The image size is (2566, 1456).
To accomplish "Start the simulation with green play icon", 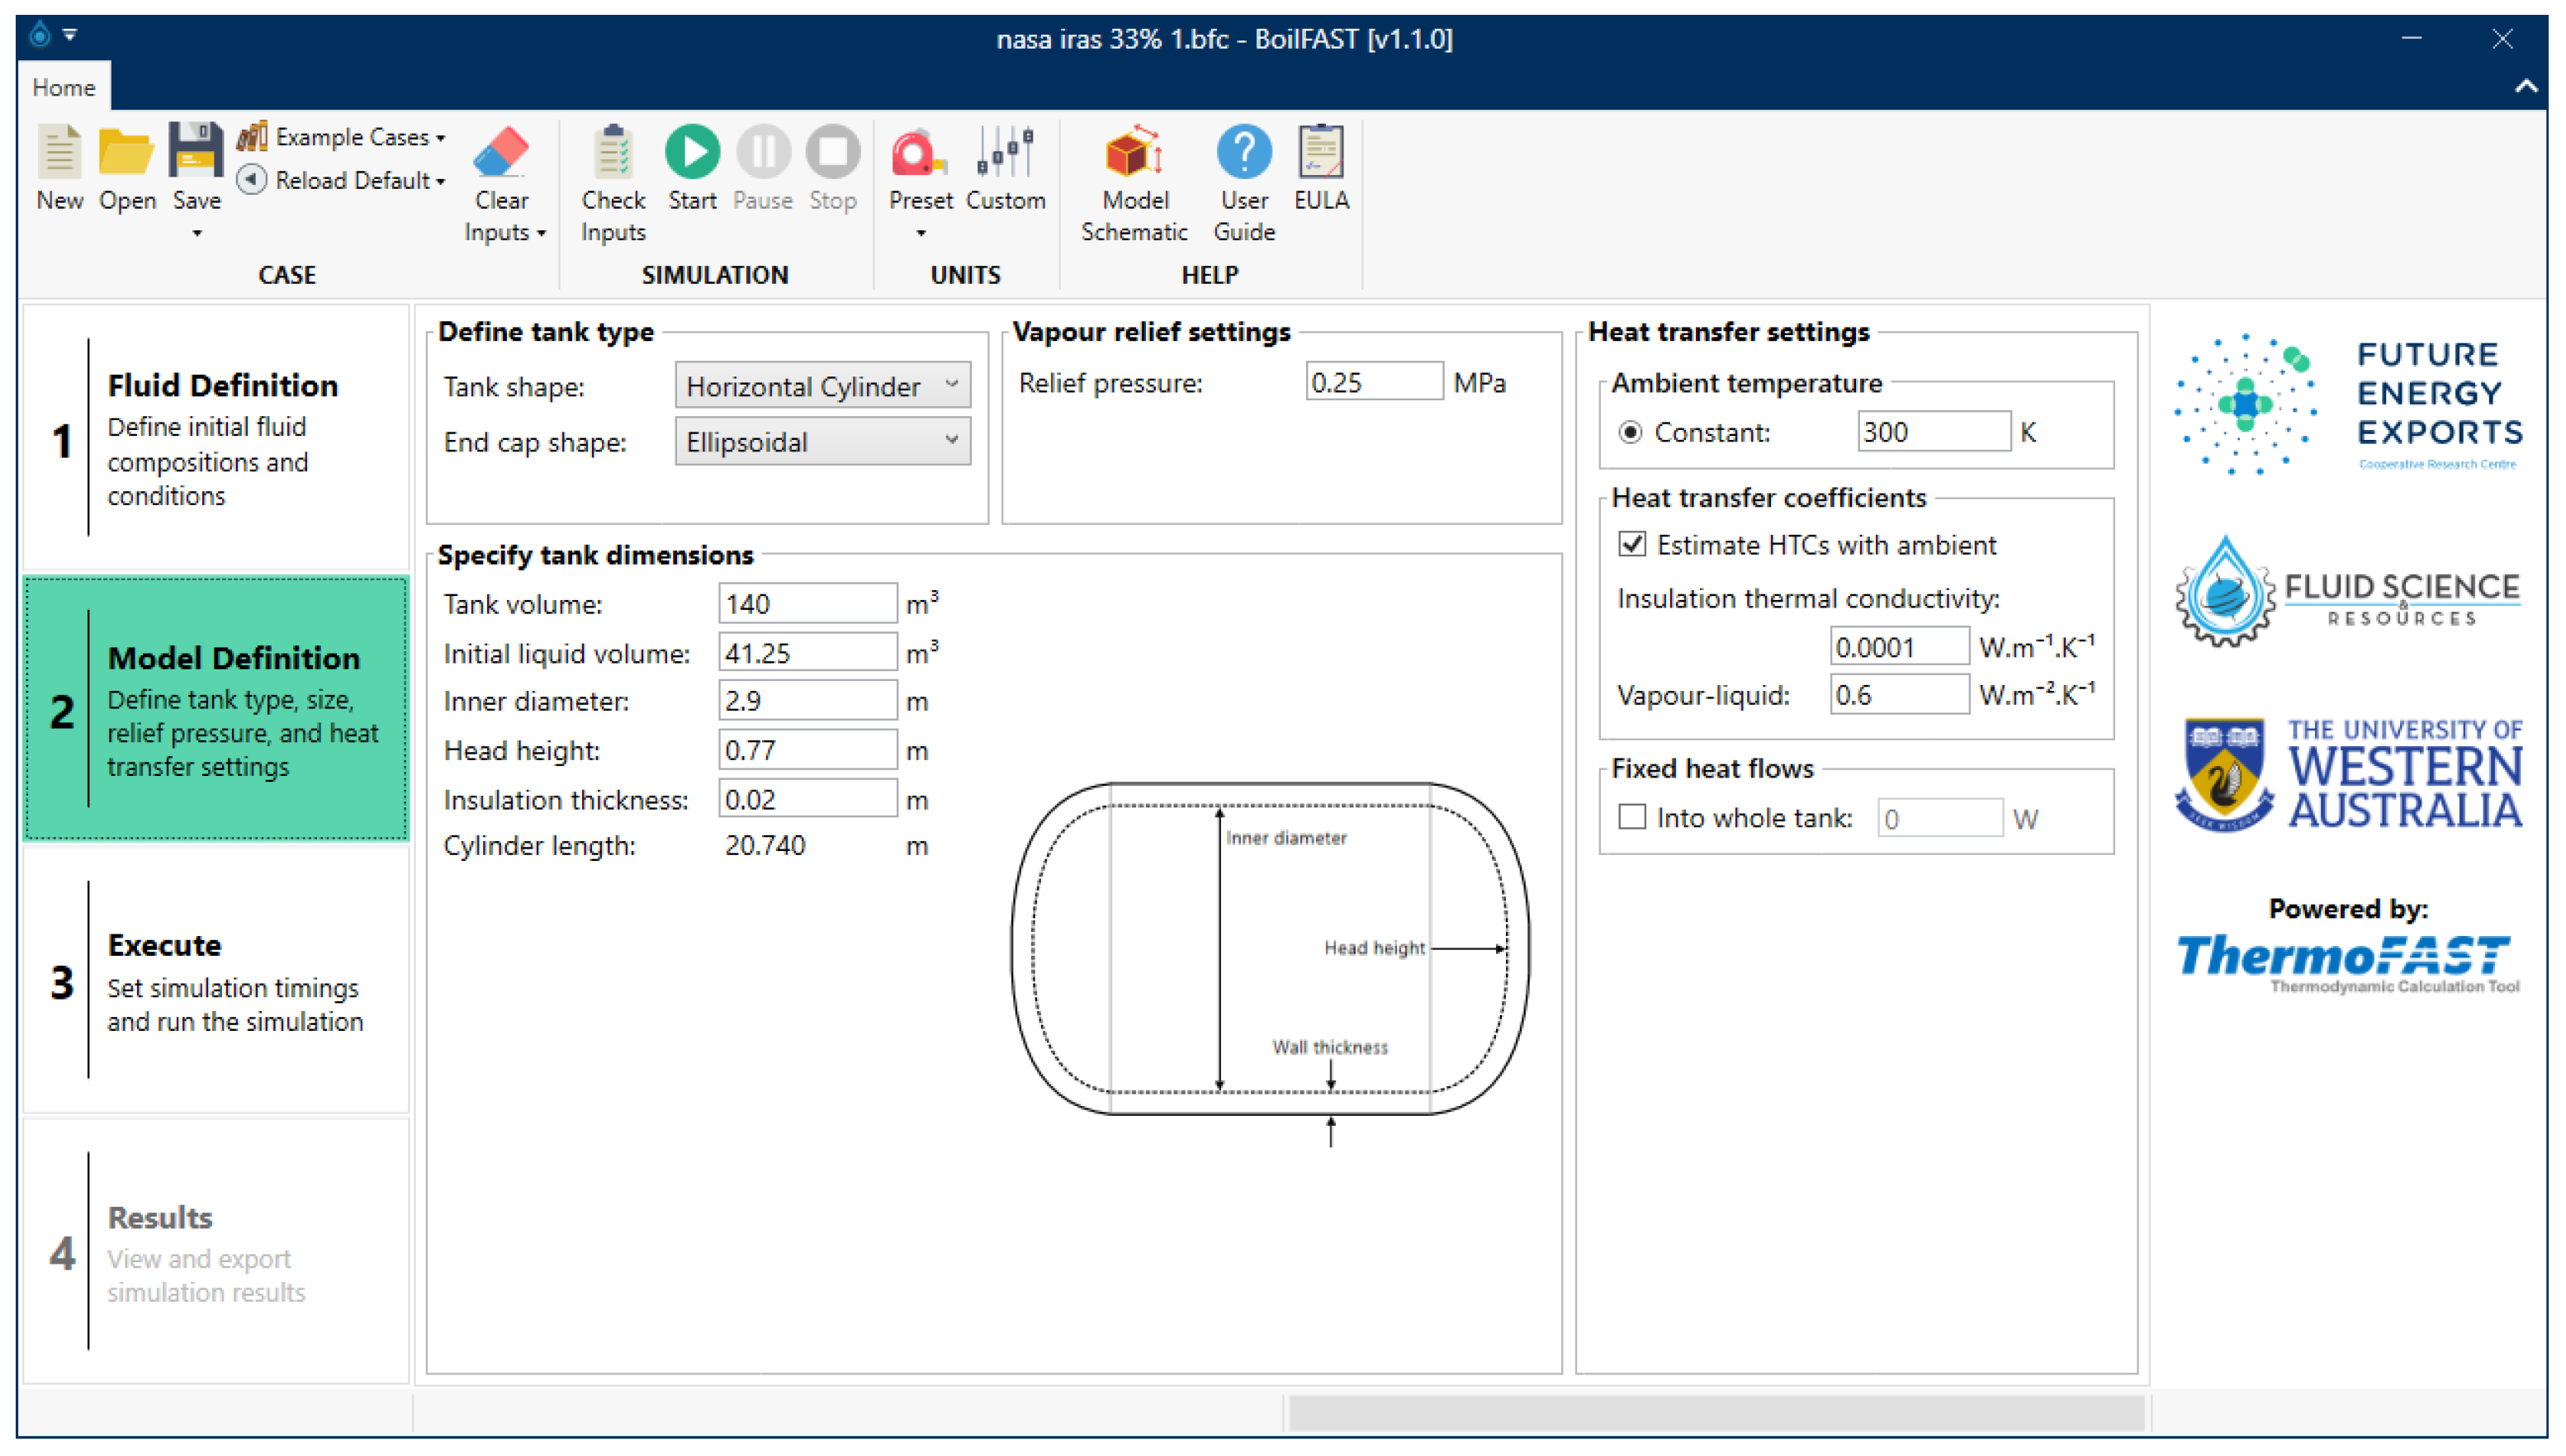I will 692,152.
